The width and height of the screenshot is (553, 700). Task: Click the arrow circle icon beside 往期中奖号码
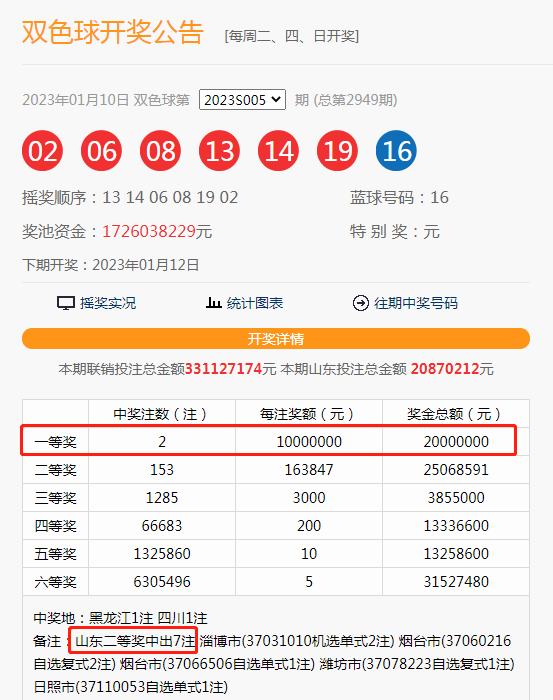click(x=361, y=303)
